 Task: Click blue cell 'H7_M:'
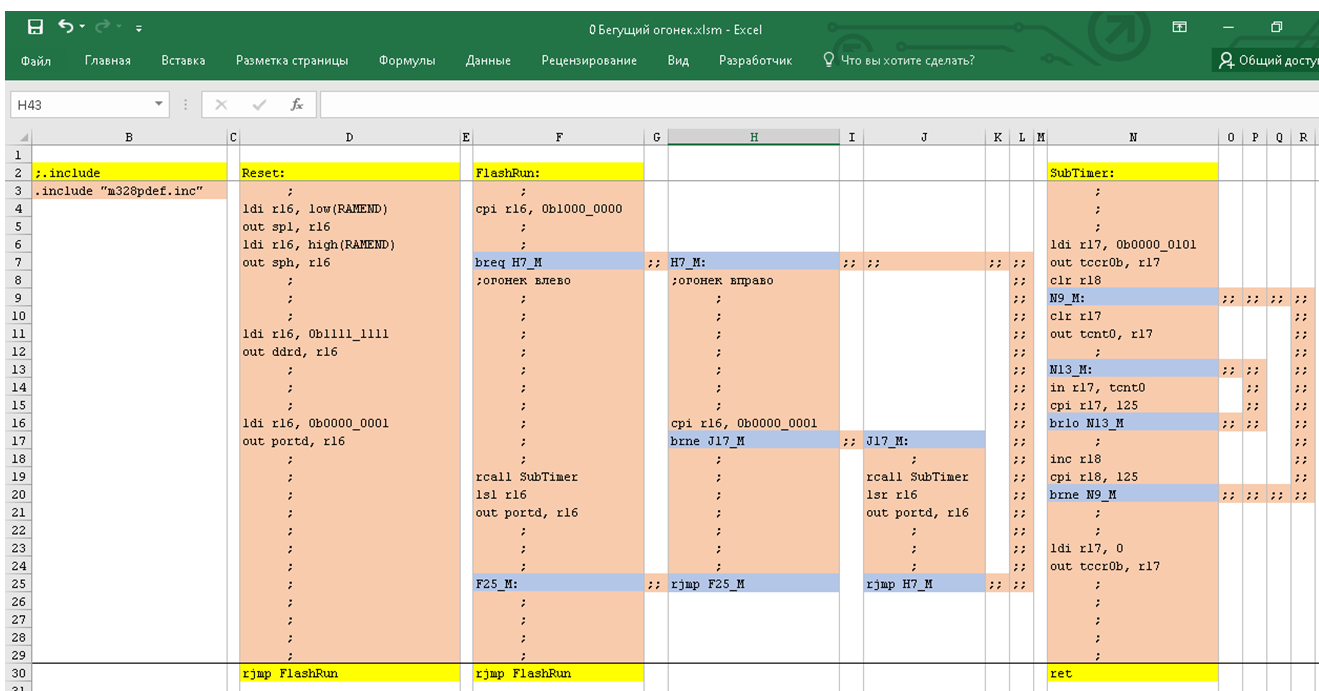click(753, 263)
